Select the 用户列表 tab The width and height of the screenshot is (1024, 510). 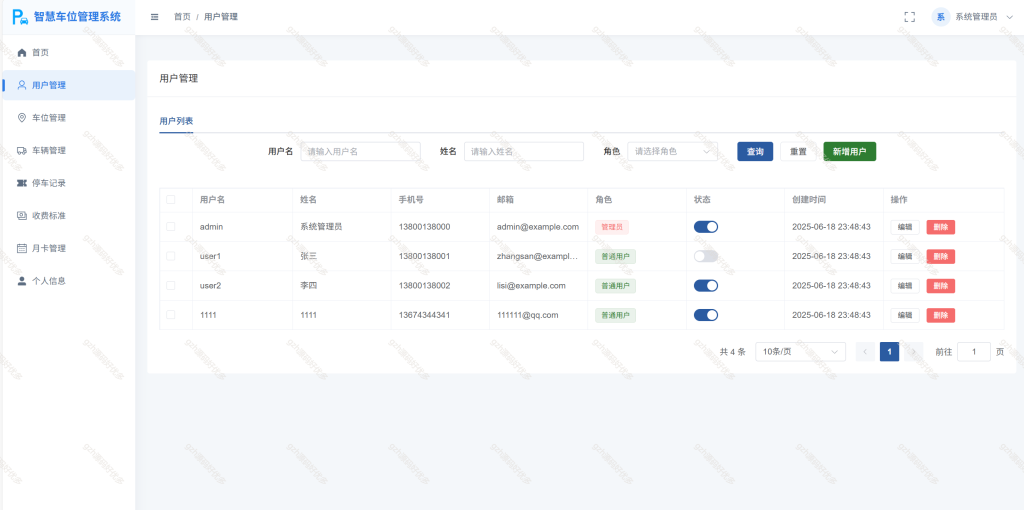point(176,121)
